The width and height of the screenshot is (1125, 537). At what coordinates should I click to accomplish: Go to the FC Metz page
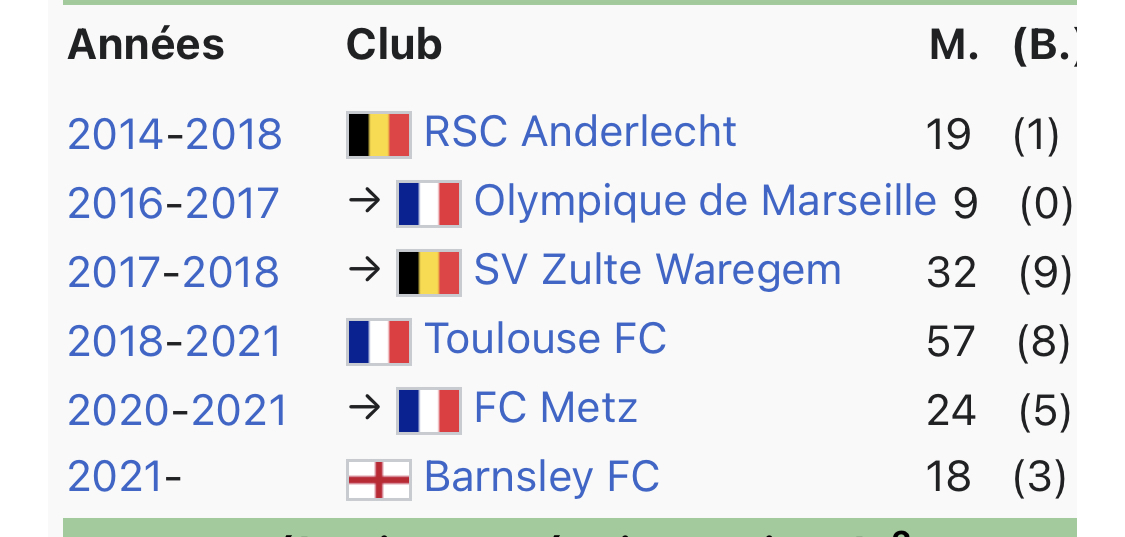pos(555,408)
